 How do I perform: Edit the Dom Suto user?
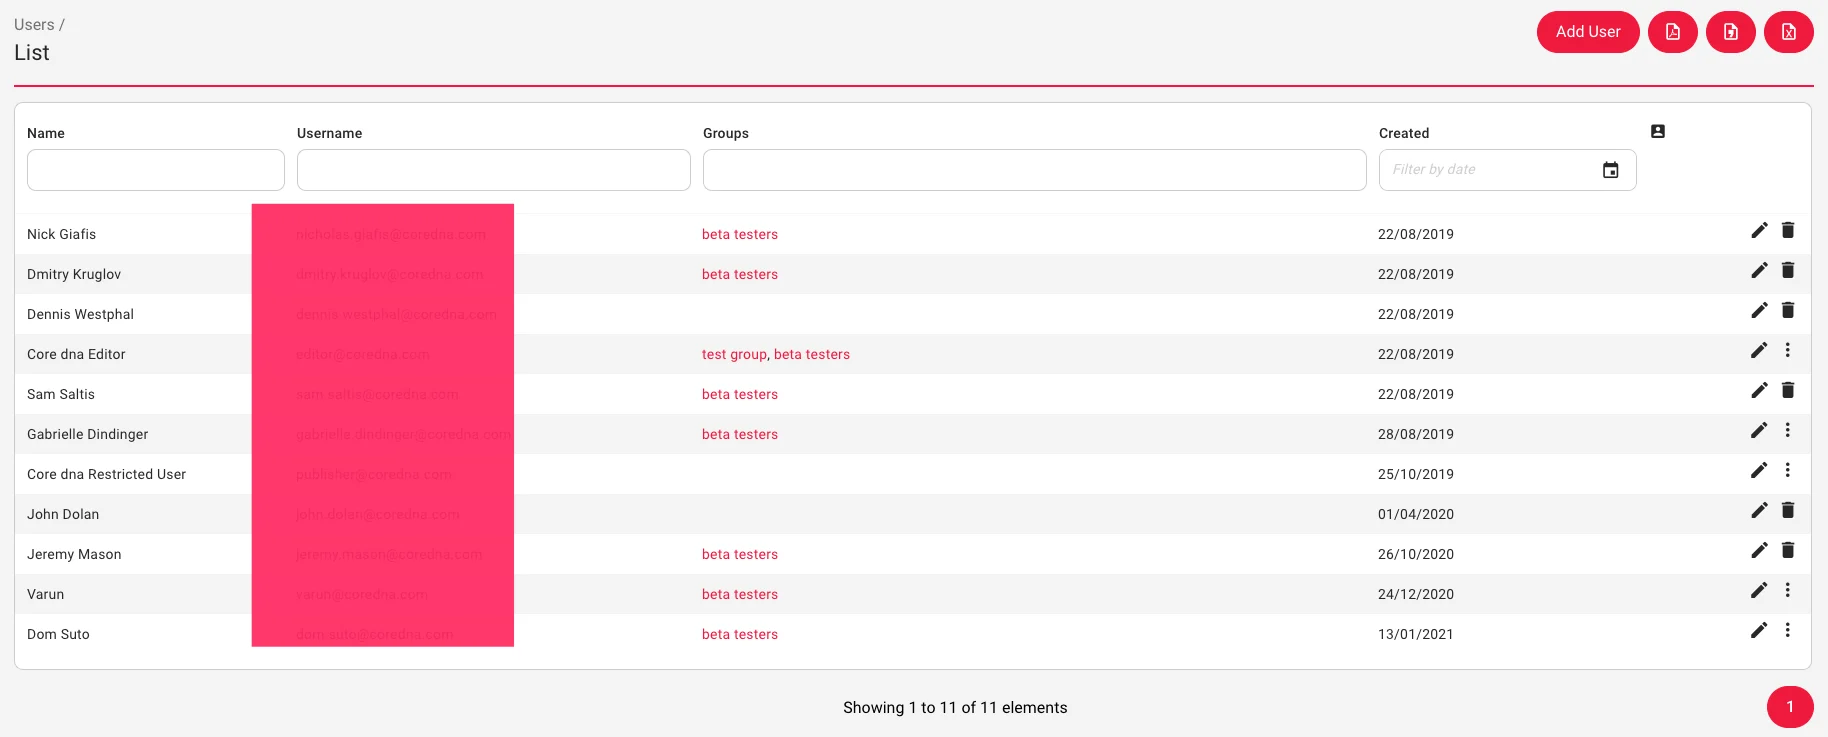tap(1760, 630)
